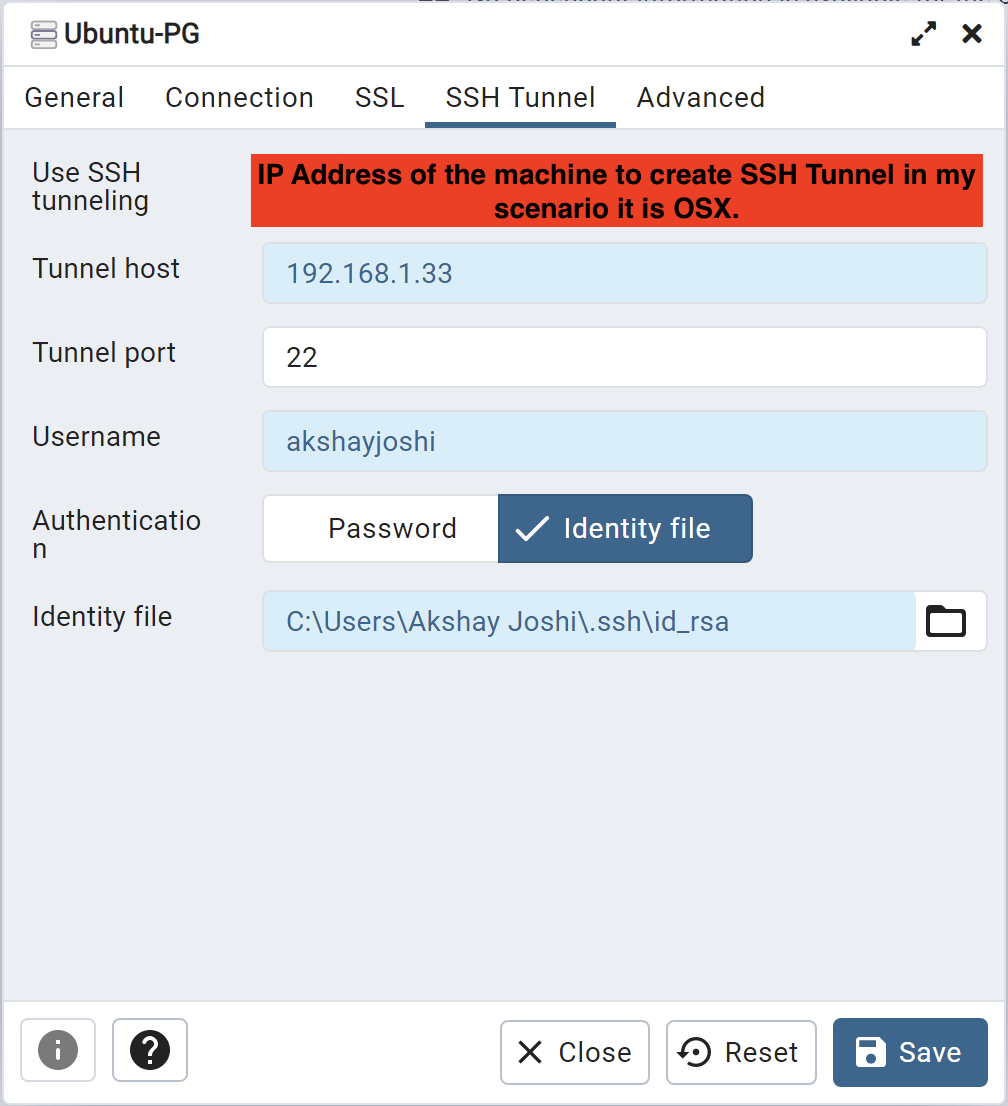The height and width of the screenshot is (1106, 1008).
Task: Choose Identity file authentication option
Action: 625,528
